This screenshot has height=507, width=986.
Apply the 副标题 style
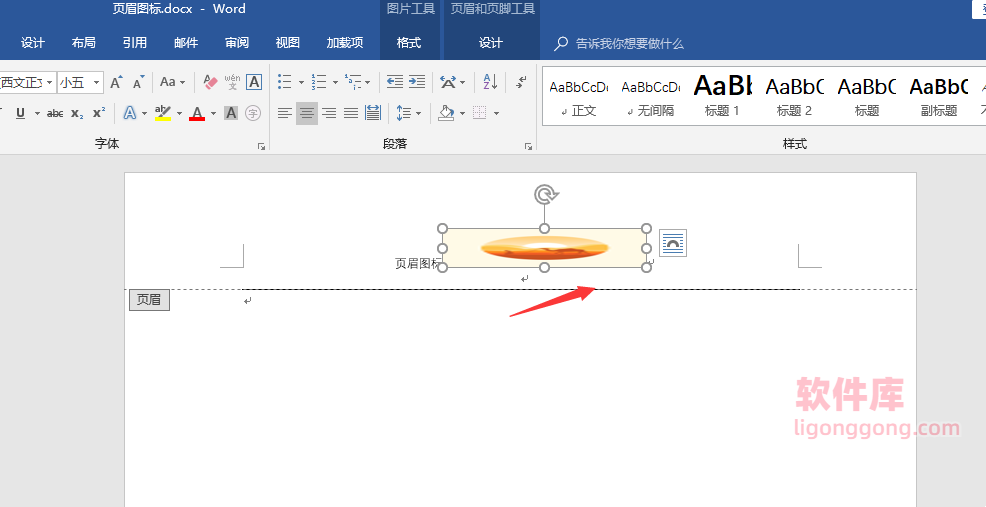[939, 96]
